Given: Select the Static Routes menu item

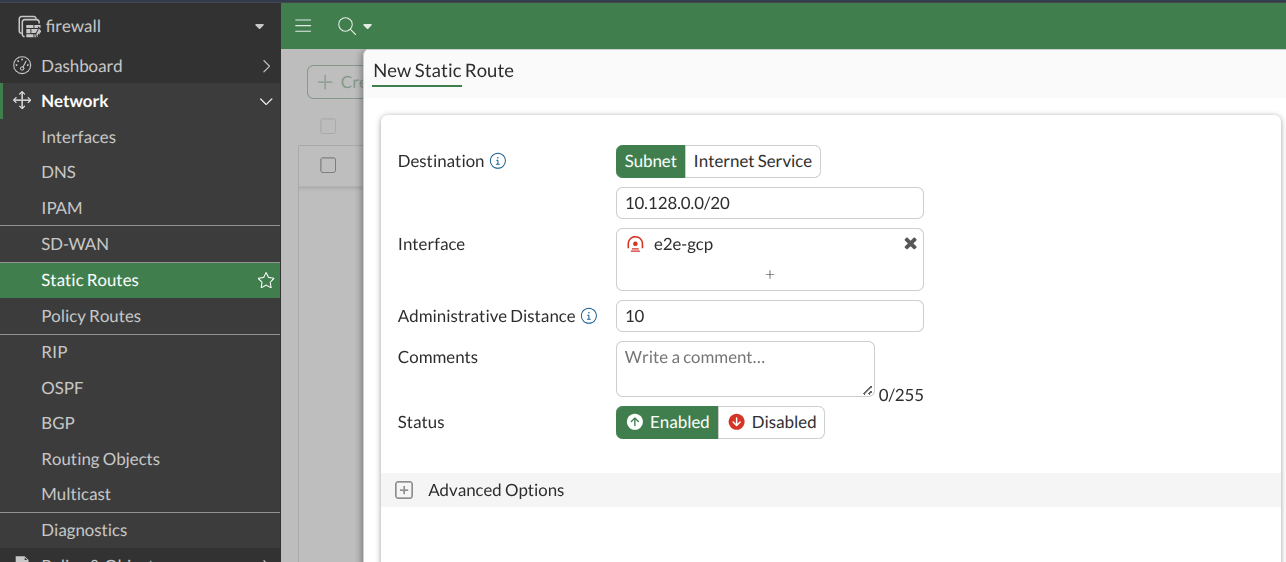Looking at the screenshot, I should tap(140, 280).
